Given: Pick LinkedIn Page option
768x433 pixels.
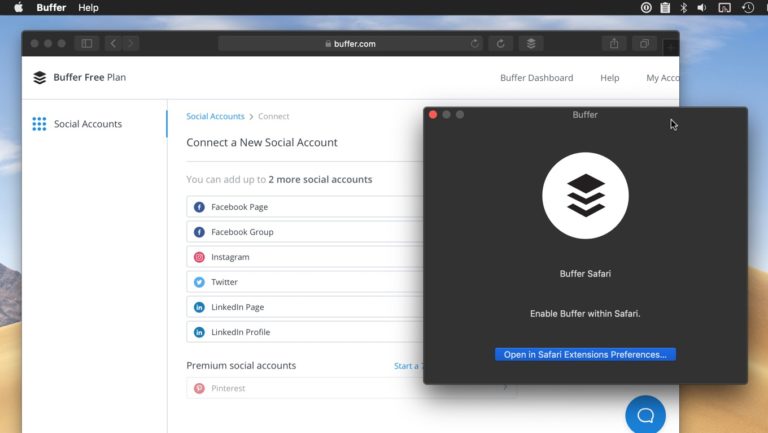Looking at the screenshot, I should coord(237,307).
